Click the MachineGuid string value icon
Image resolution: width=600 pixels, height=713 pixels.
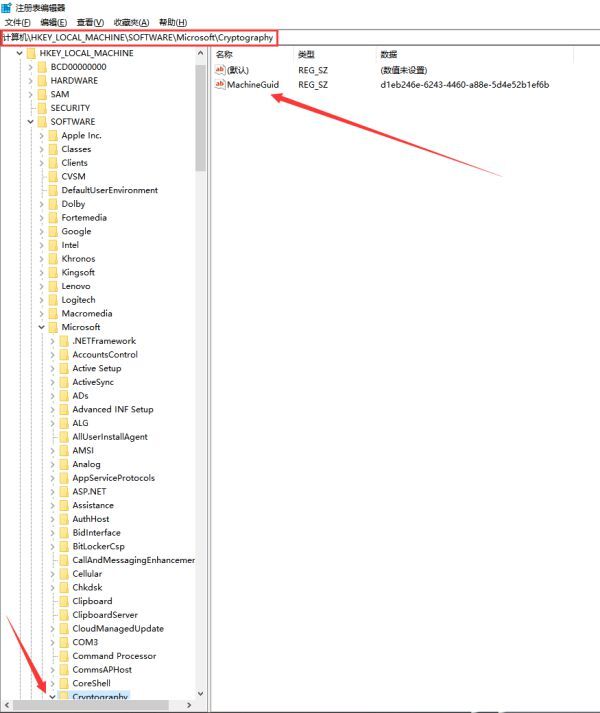[220, 85]
